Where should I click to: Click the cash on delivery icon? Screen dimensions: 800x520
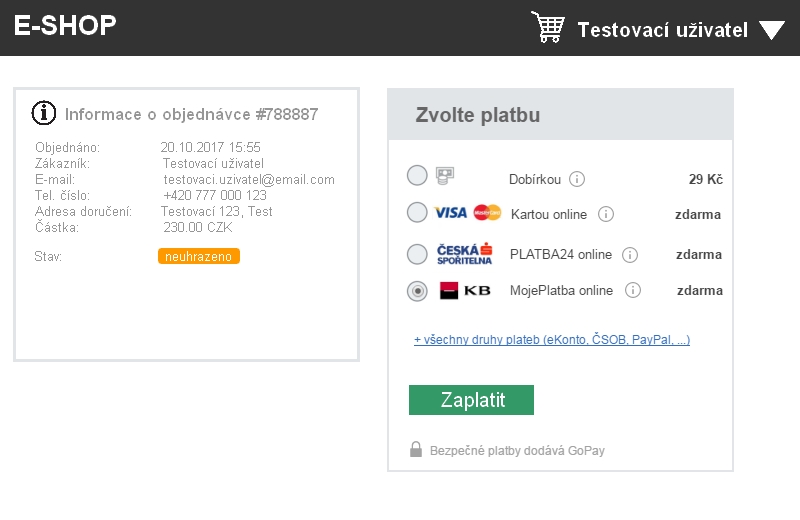(x=445, y=176)
